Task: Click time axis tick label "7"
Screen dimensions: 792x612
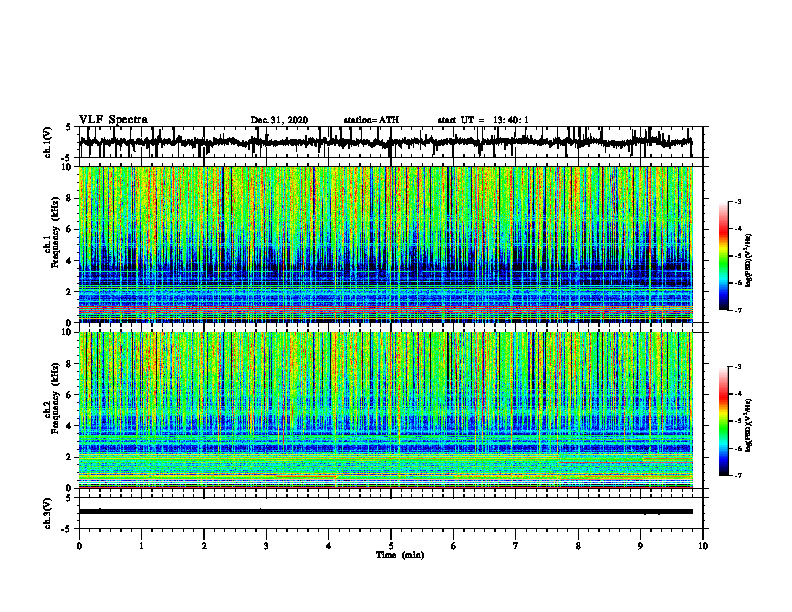Action: (x=516, y=546)
